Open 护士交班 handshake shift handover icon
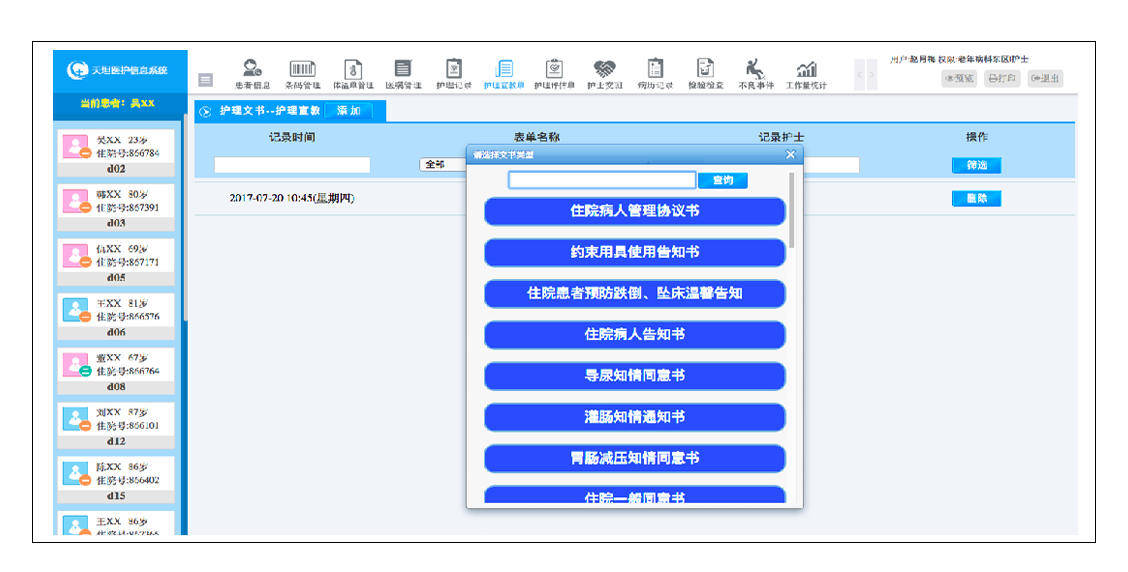 (604, 71)
